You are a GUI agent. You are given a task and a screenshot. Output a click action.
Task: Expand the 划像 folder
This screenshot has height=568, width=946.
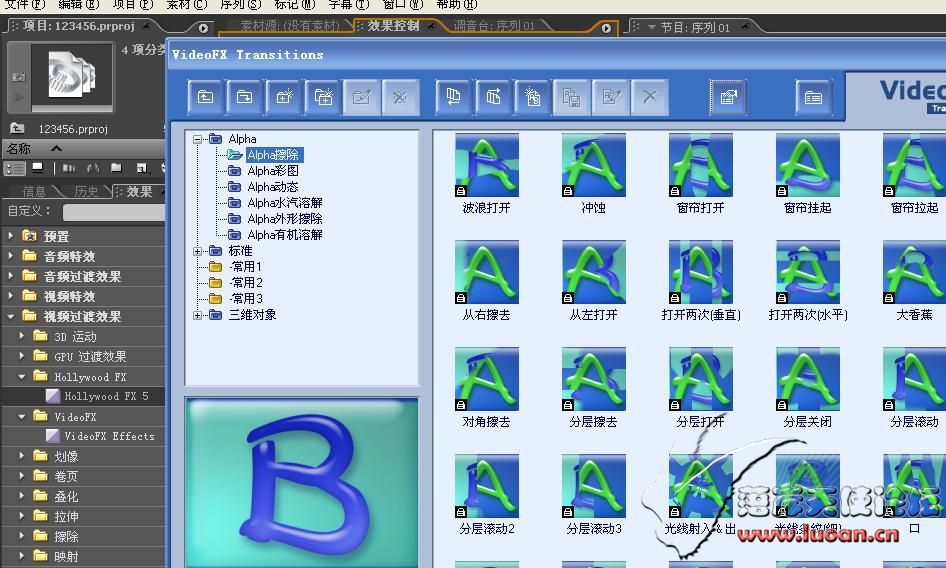[22, 456]
